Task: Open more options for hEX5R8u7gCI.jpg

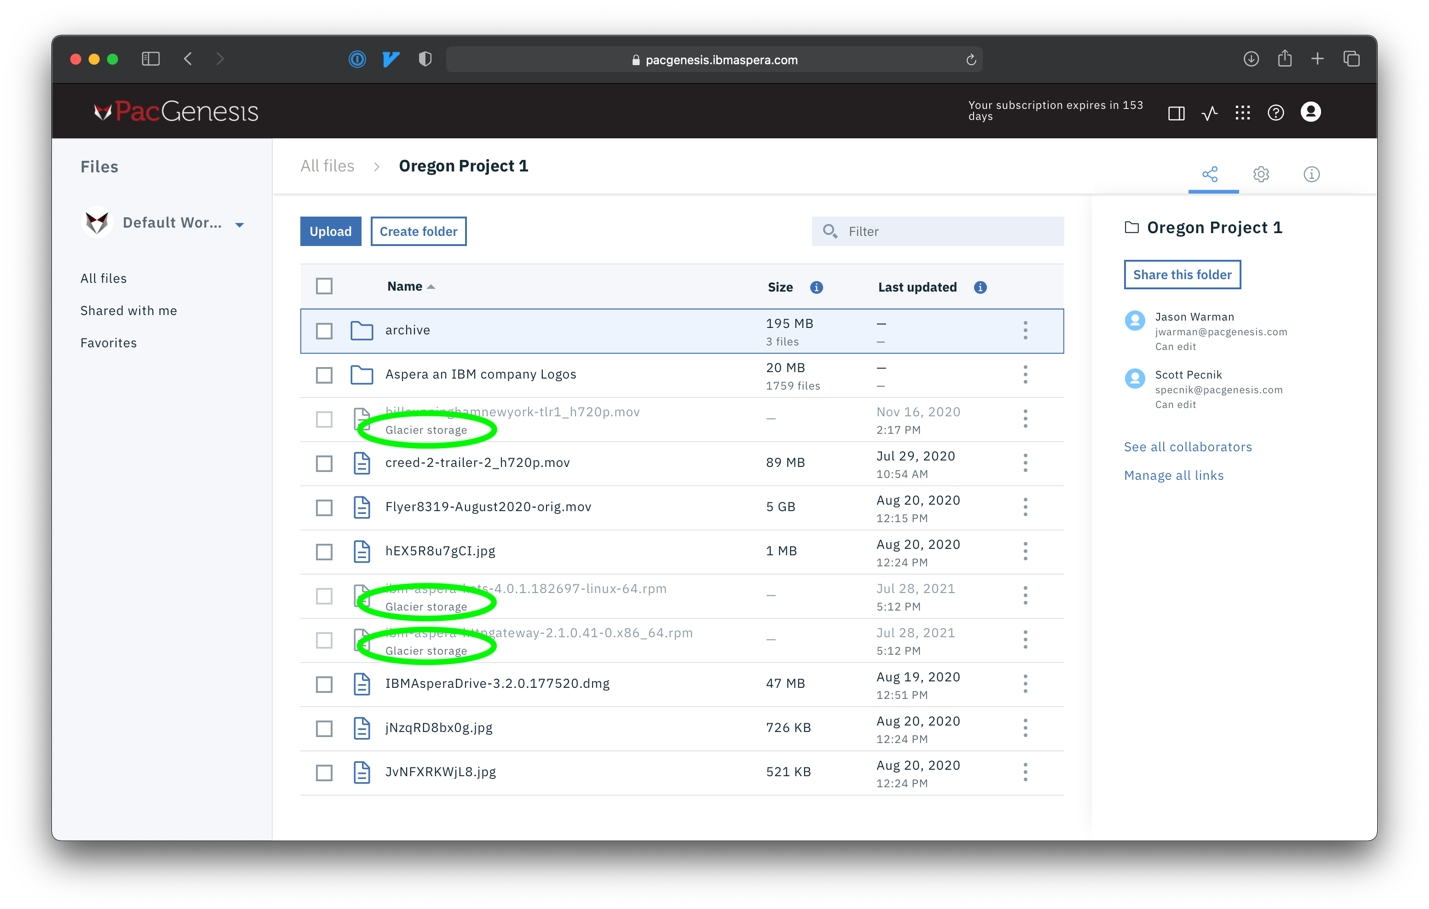Action: [1025, 551]
